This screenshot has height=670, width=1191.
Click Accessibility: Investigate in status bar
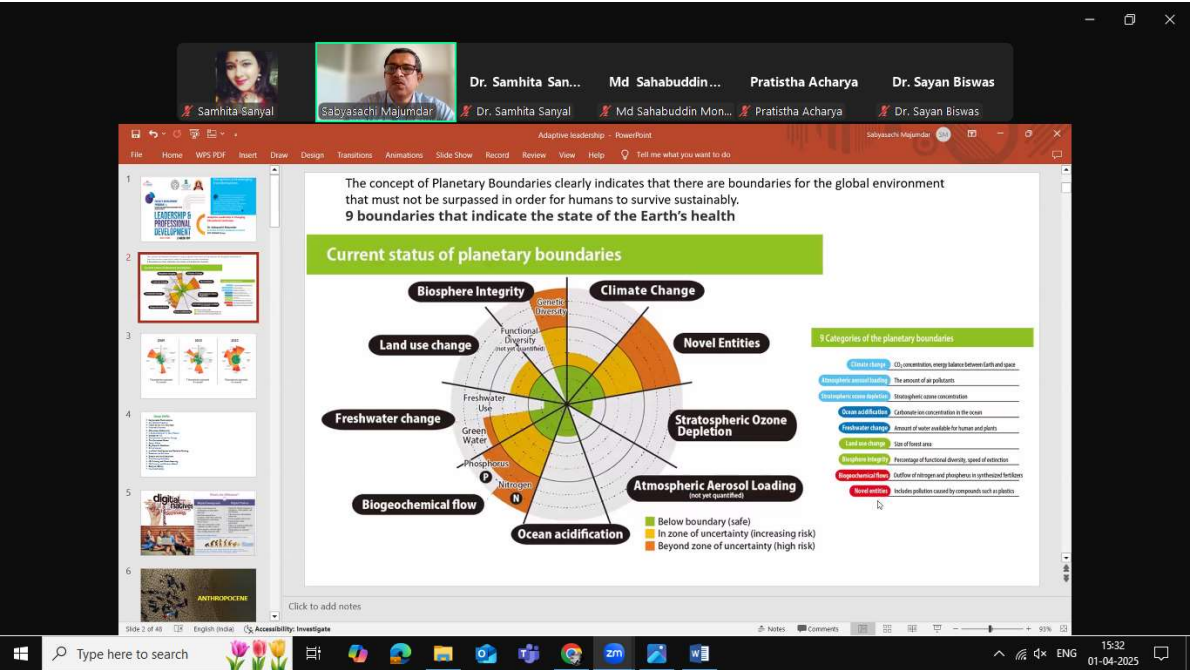pyautogui.click(x=287, y=629)
